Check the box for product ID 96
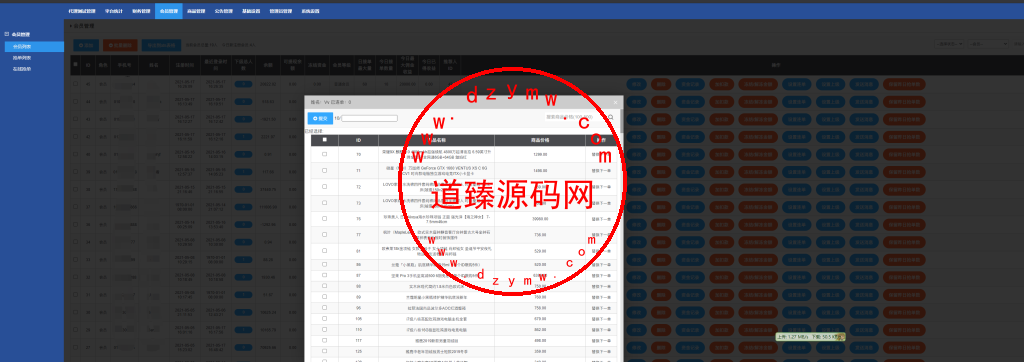The width and height of the screenshot is (1024, 362). point(325,307)
